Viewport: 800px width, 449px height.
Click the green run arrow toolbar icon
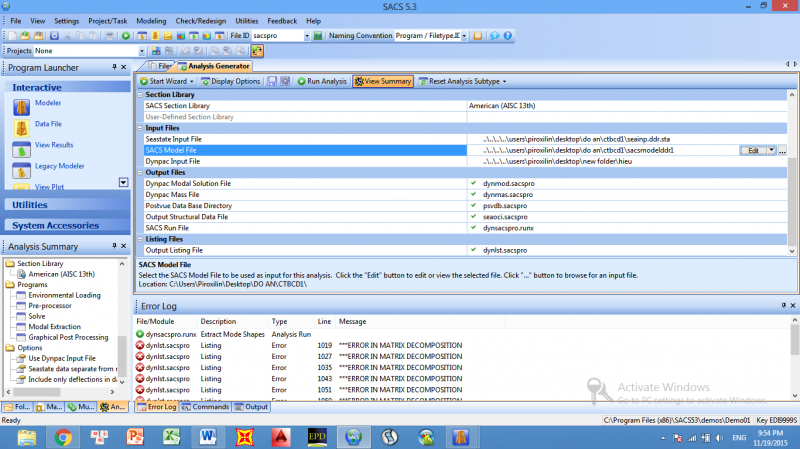coord(126,36)
